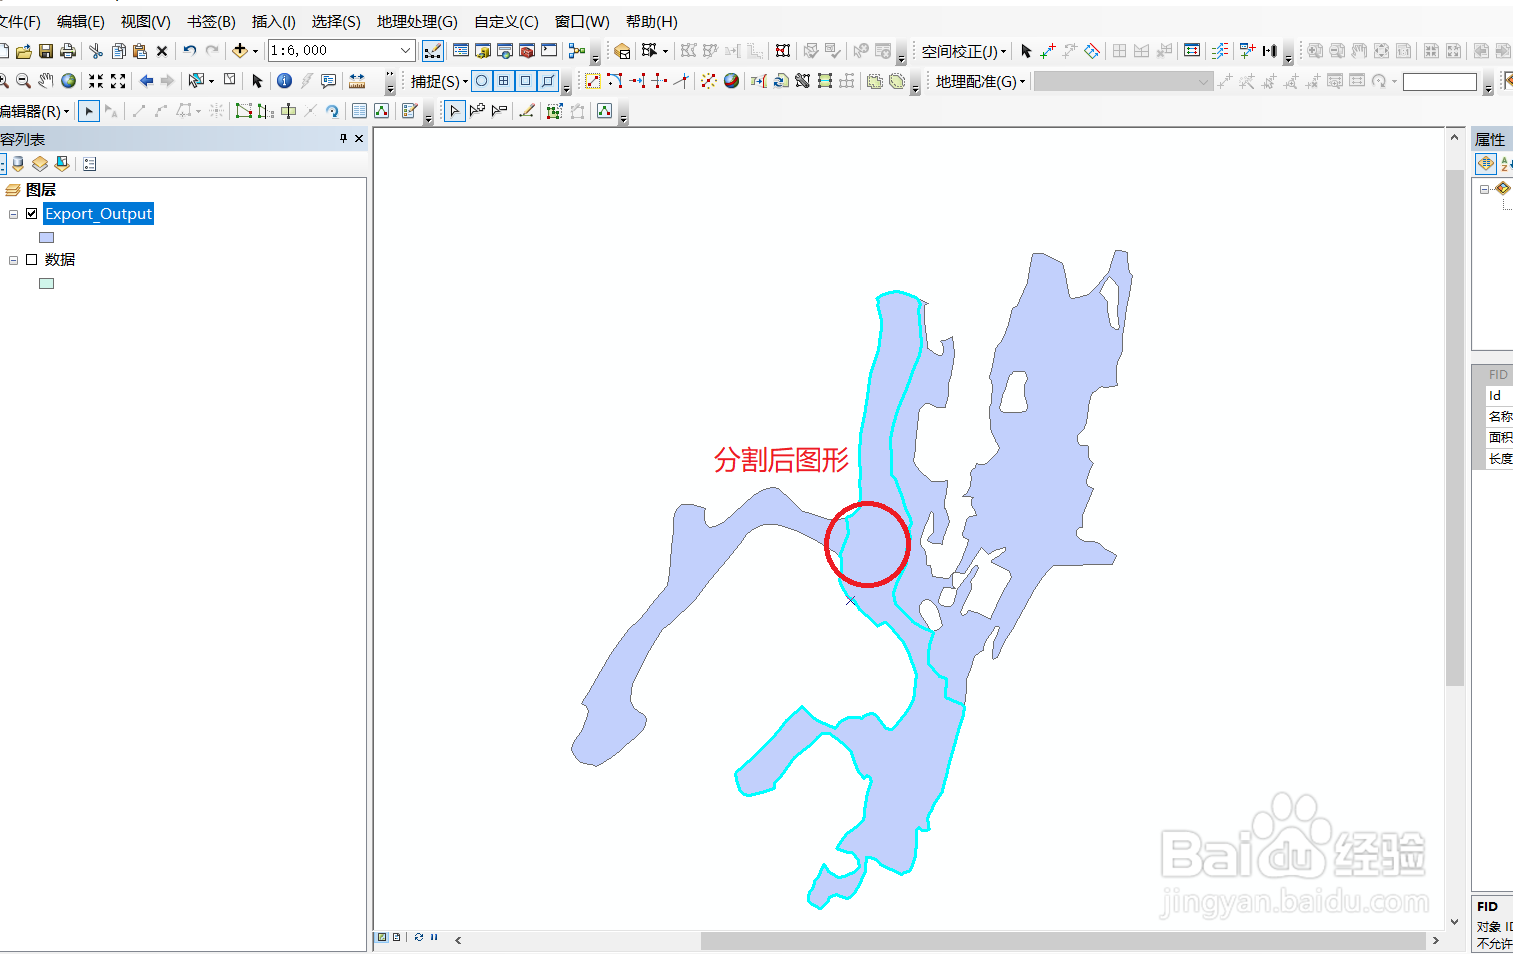Open the 书签(B) menu
Viewport: 1513px width, 954px height.
(211, 21)
